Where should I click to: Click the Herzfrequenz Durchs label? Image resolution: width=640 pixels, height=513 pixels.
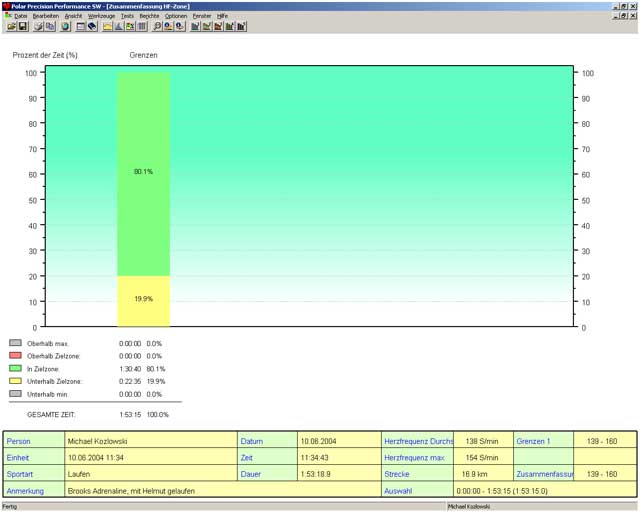[418, 441]
